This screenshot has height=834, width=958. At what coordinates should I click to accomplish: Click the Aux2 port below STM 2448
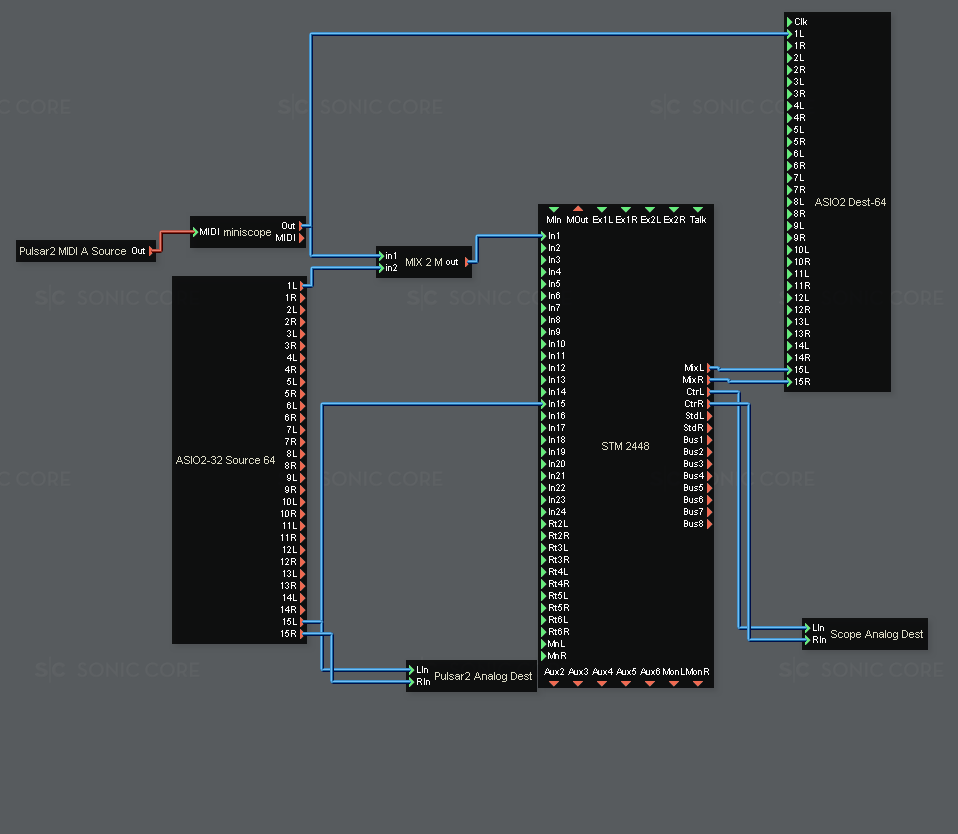coord(554,684)
